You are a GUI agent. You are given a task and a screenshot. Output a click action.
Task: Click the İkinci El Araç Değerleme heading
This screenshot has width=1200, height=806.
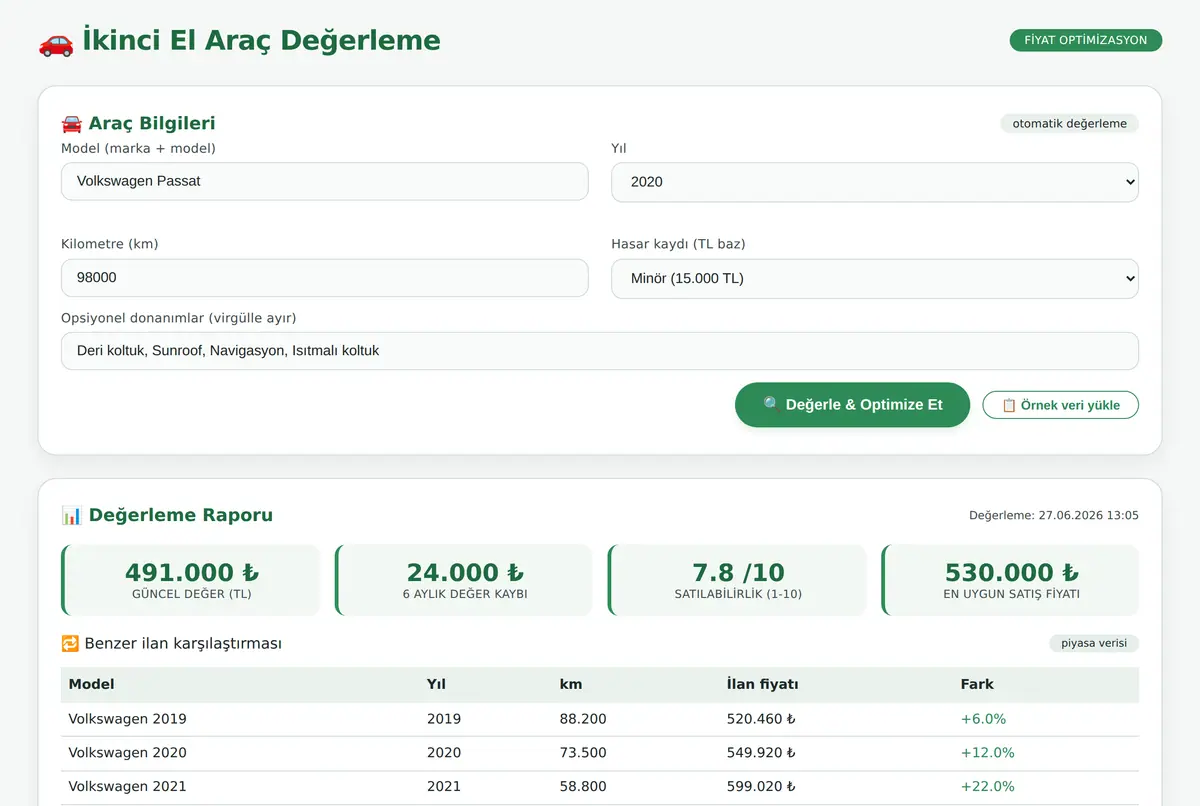tap(261, 41)
